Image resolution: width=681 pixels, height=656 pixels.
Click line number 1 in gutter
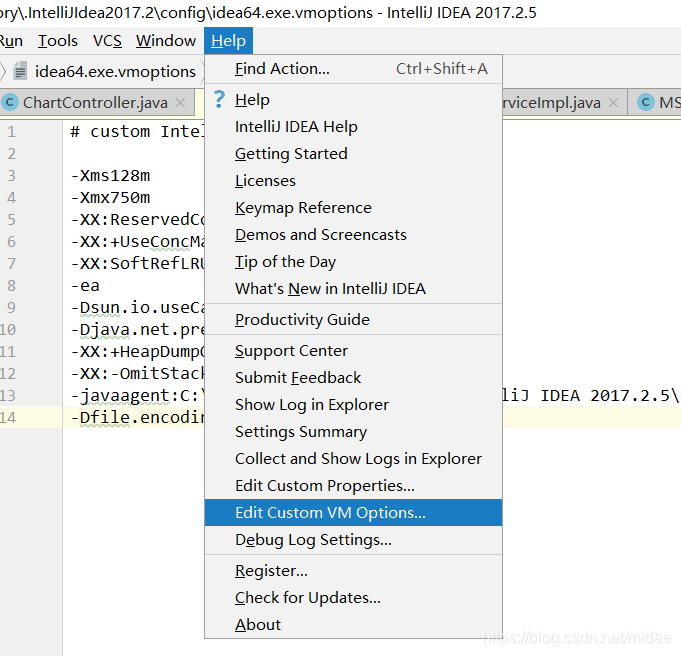coord(11,132)
